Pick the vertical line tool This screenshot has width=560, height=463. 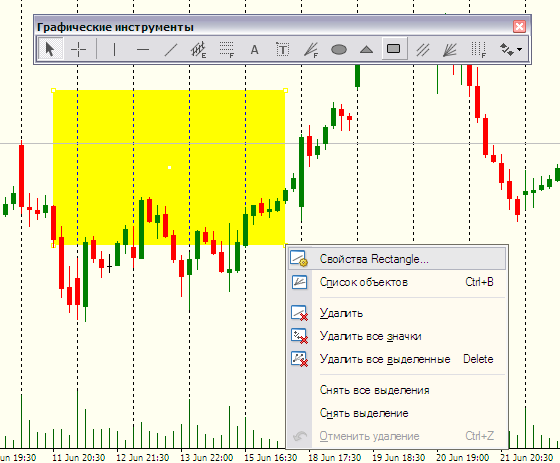tap(114, 49)
